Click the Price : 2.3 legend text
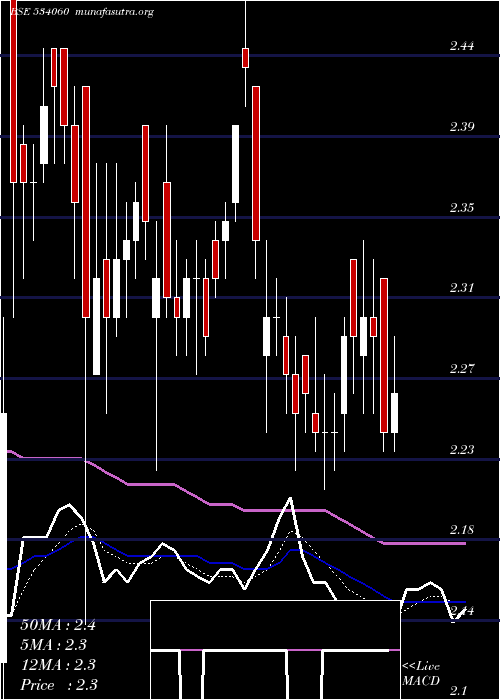The height and width of the screenshot is (700, 500). pos(59,684)
